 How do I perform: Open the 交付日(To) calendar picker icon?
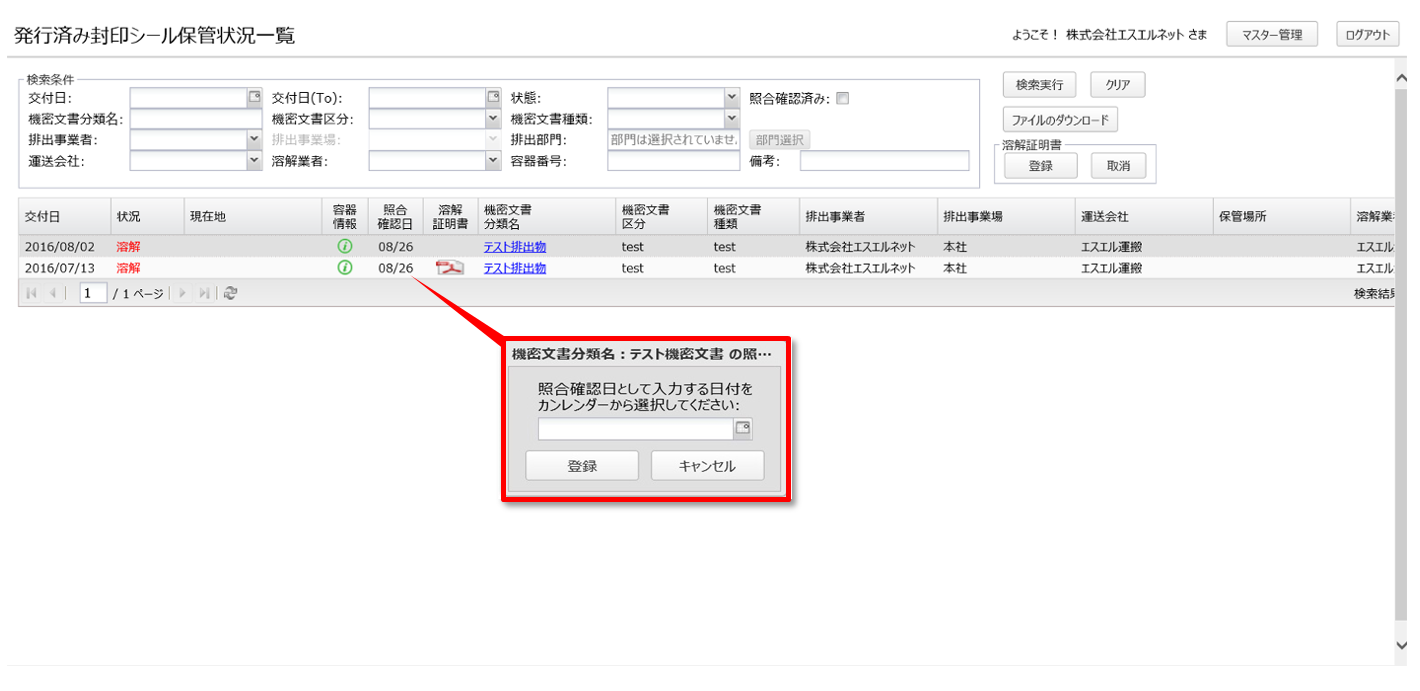pos(493,97)
